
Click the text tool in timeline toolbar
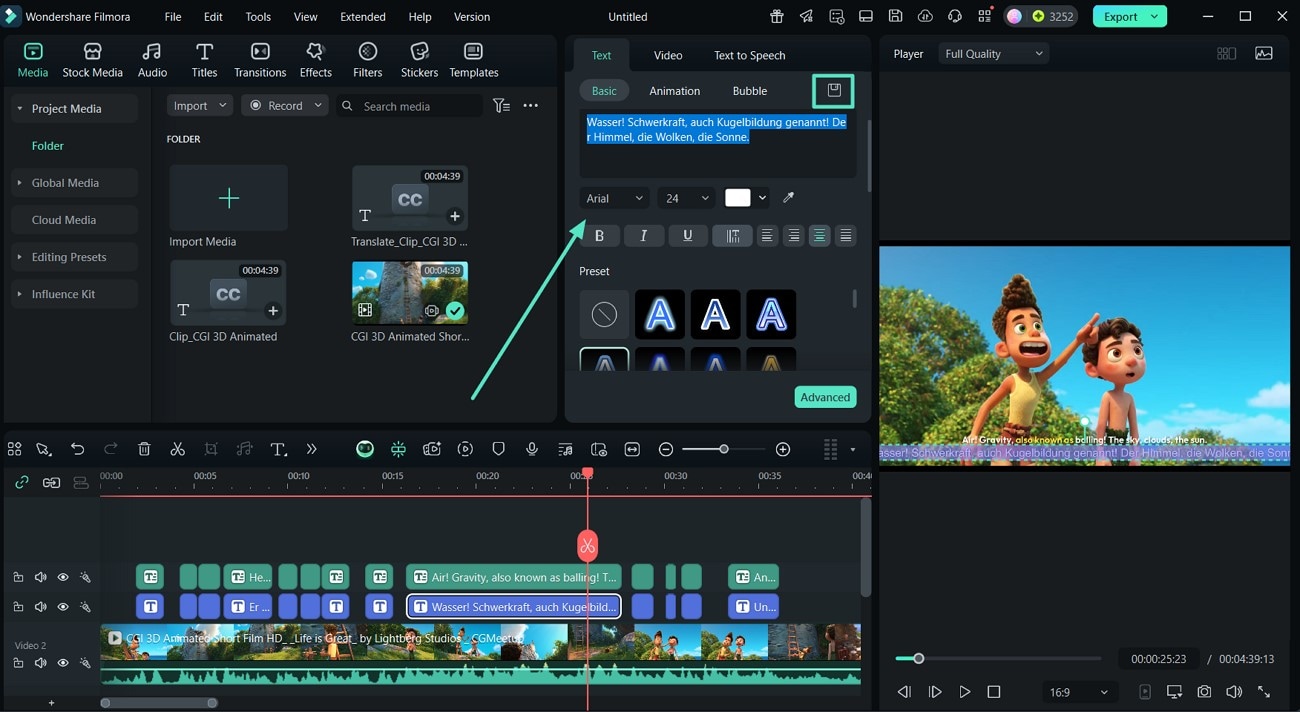279,450
